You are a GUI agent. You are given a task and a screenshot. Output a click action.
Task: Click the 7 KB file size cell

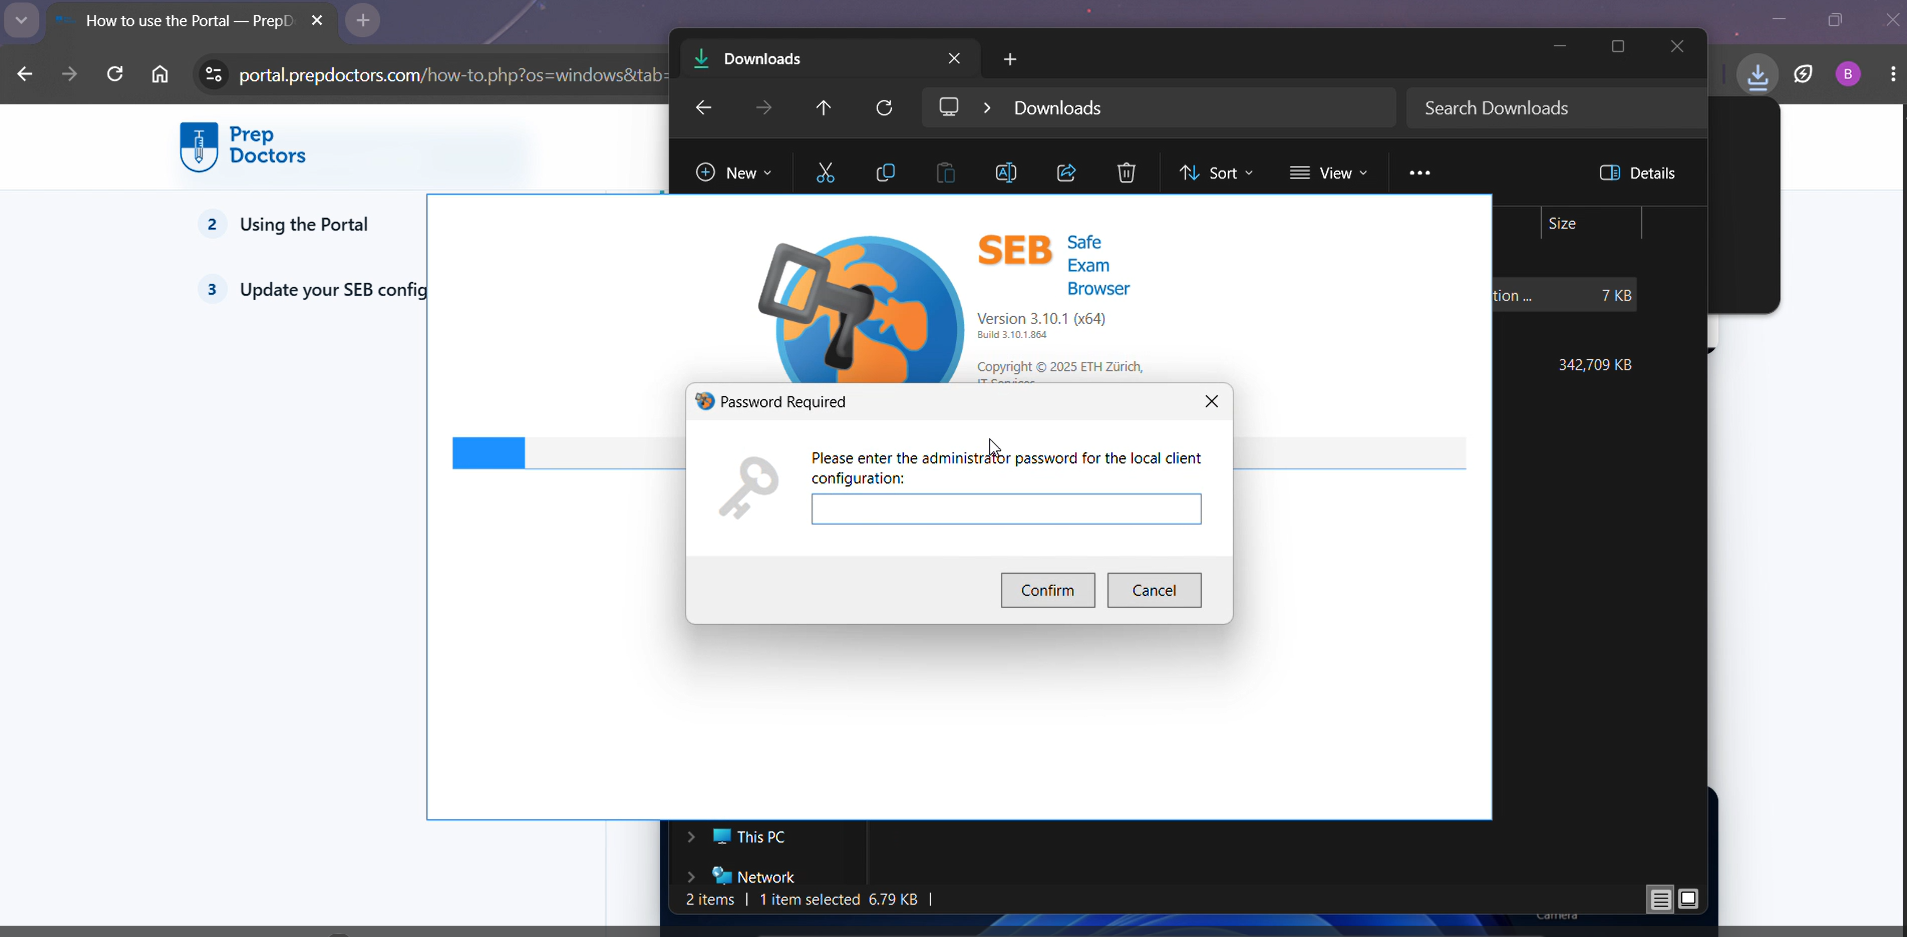coord(1616,296)
